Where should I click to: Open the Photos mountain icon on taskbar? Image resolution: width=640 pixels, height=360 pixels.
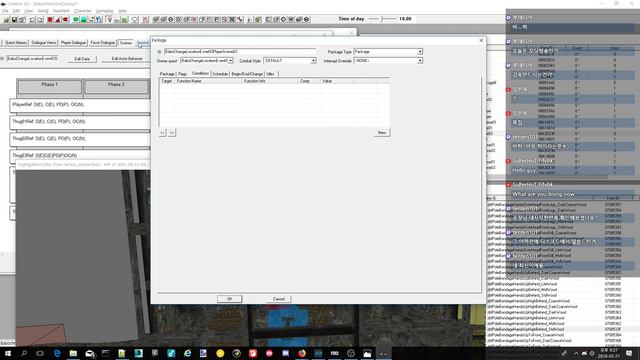(367, 353)
